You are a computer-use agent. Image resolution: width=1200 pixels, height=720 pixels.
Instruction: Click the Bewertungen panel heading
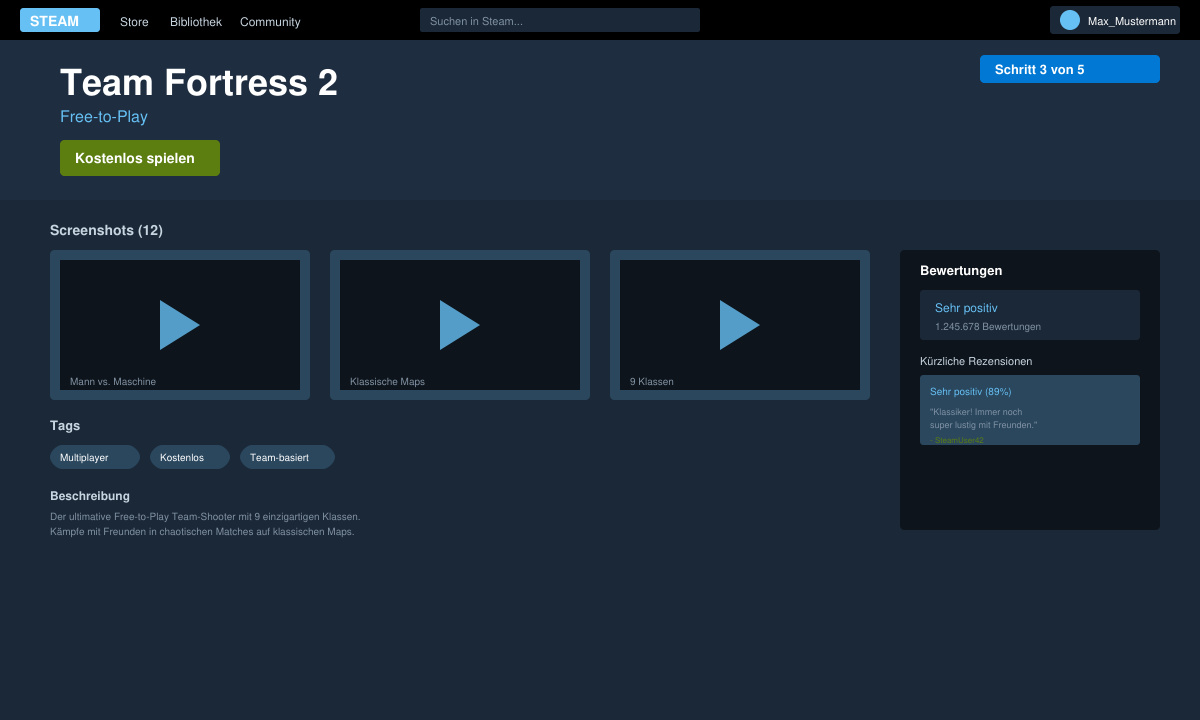961,271
